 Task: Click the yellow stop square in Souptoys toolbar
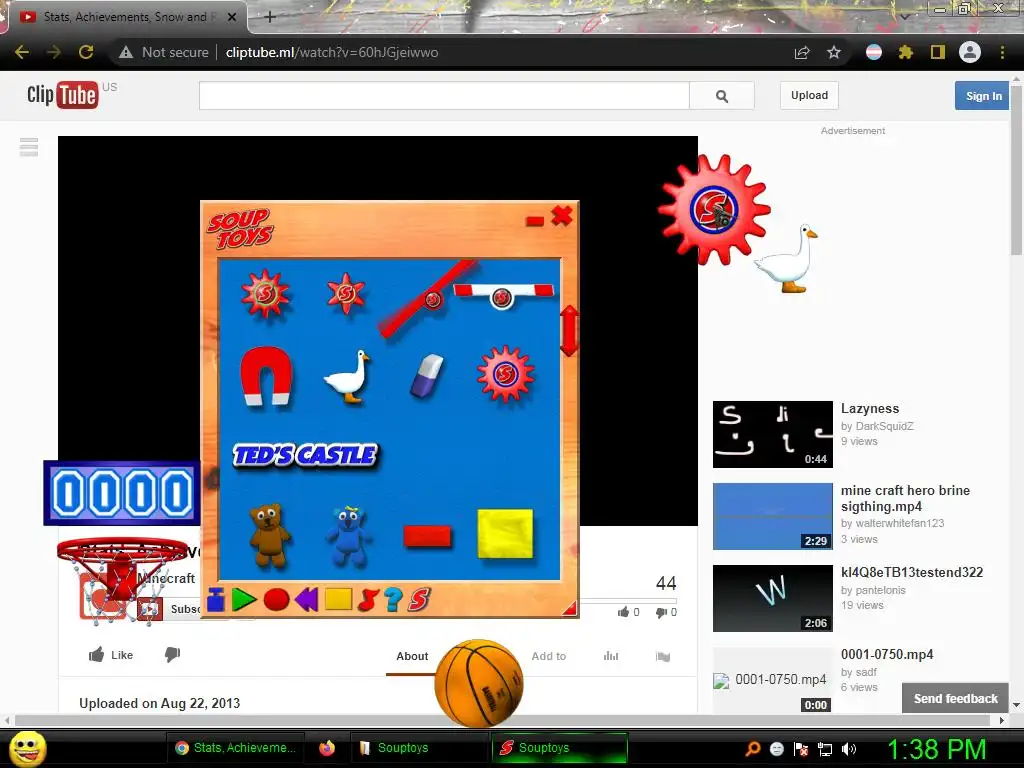[338, 599]
